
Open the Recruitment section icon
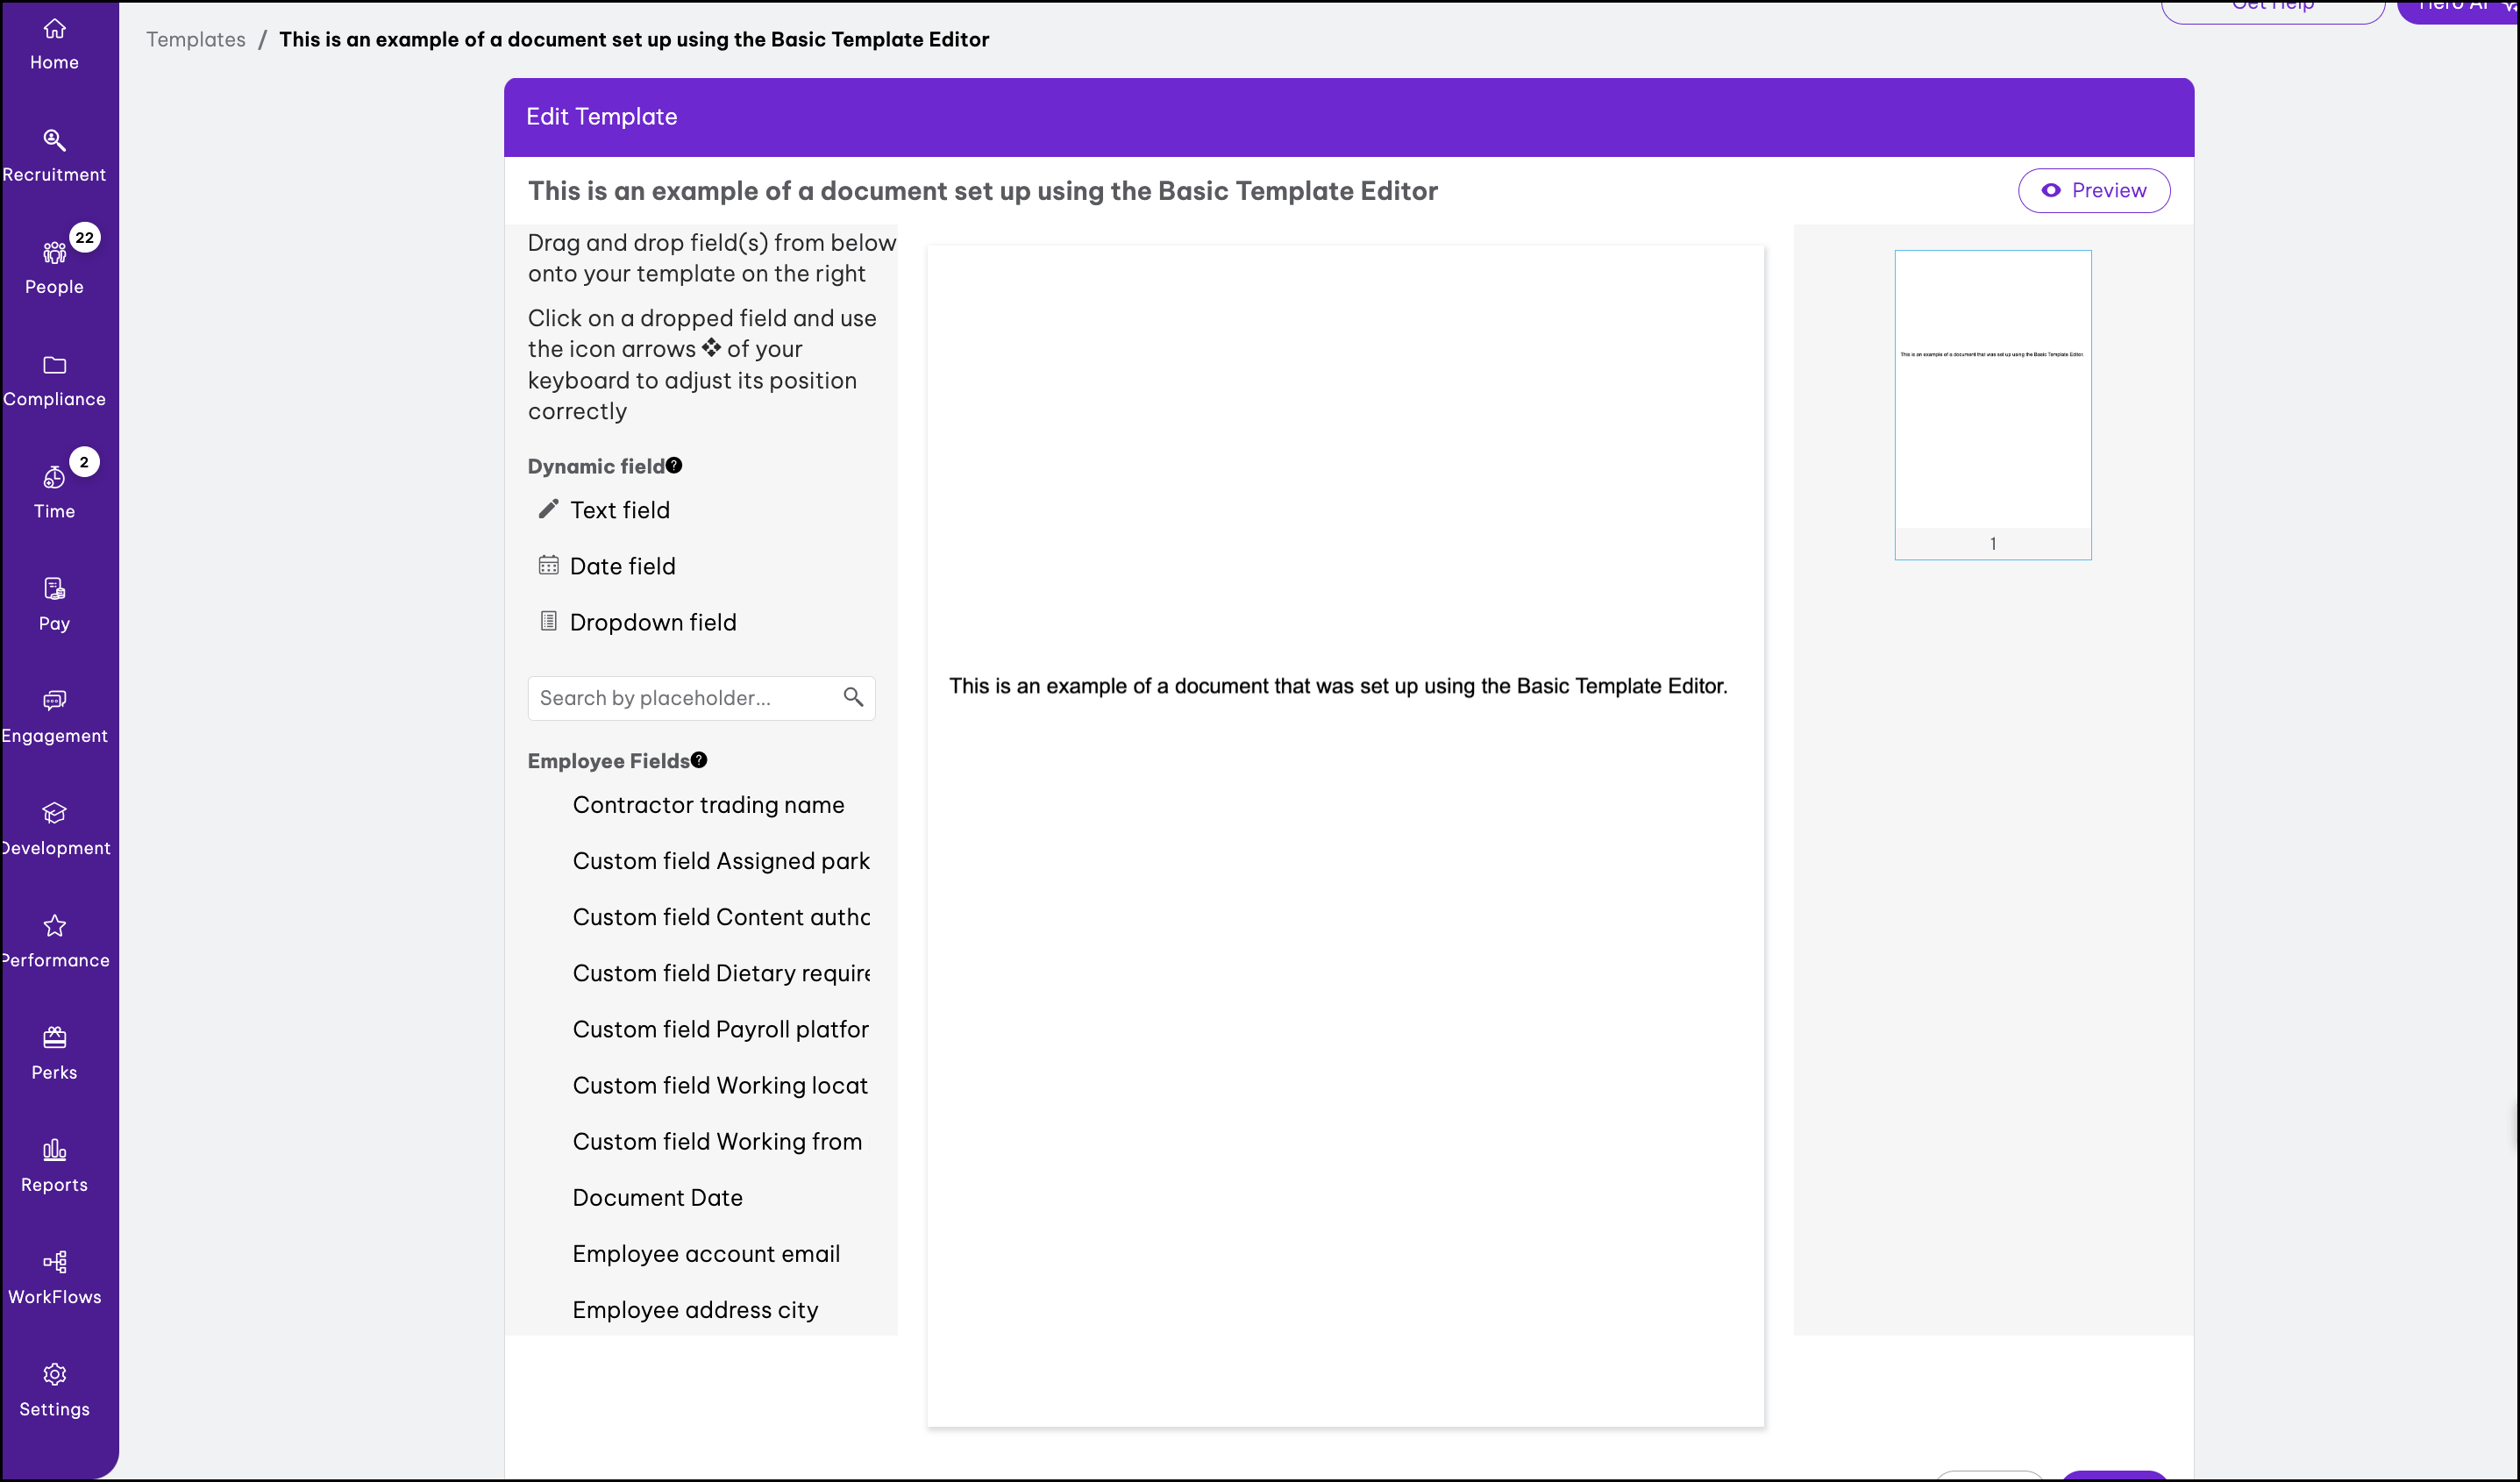point(54,141)
